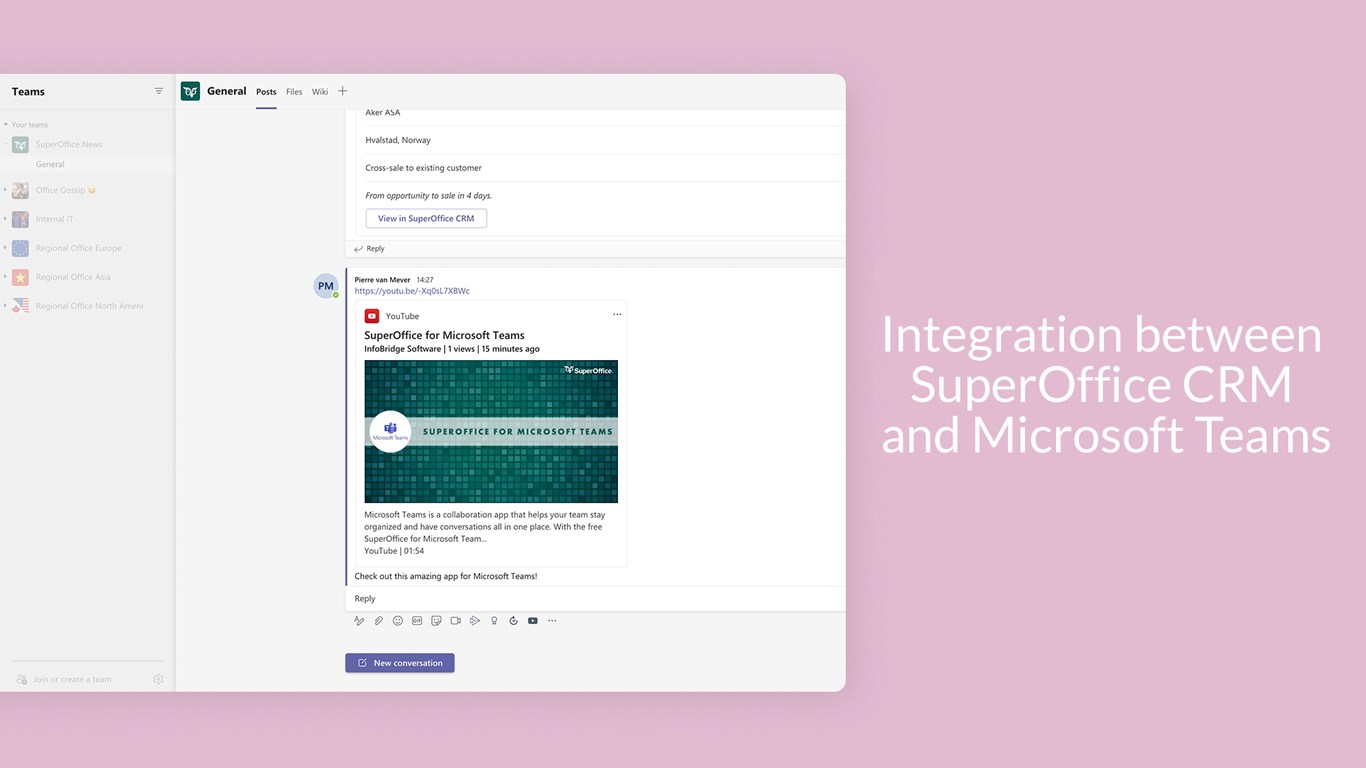Expand the Internal IT team

pos(5,219)
